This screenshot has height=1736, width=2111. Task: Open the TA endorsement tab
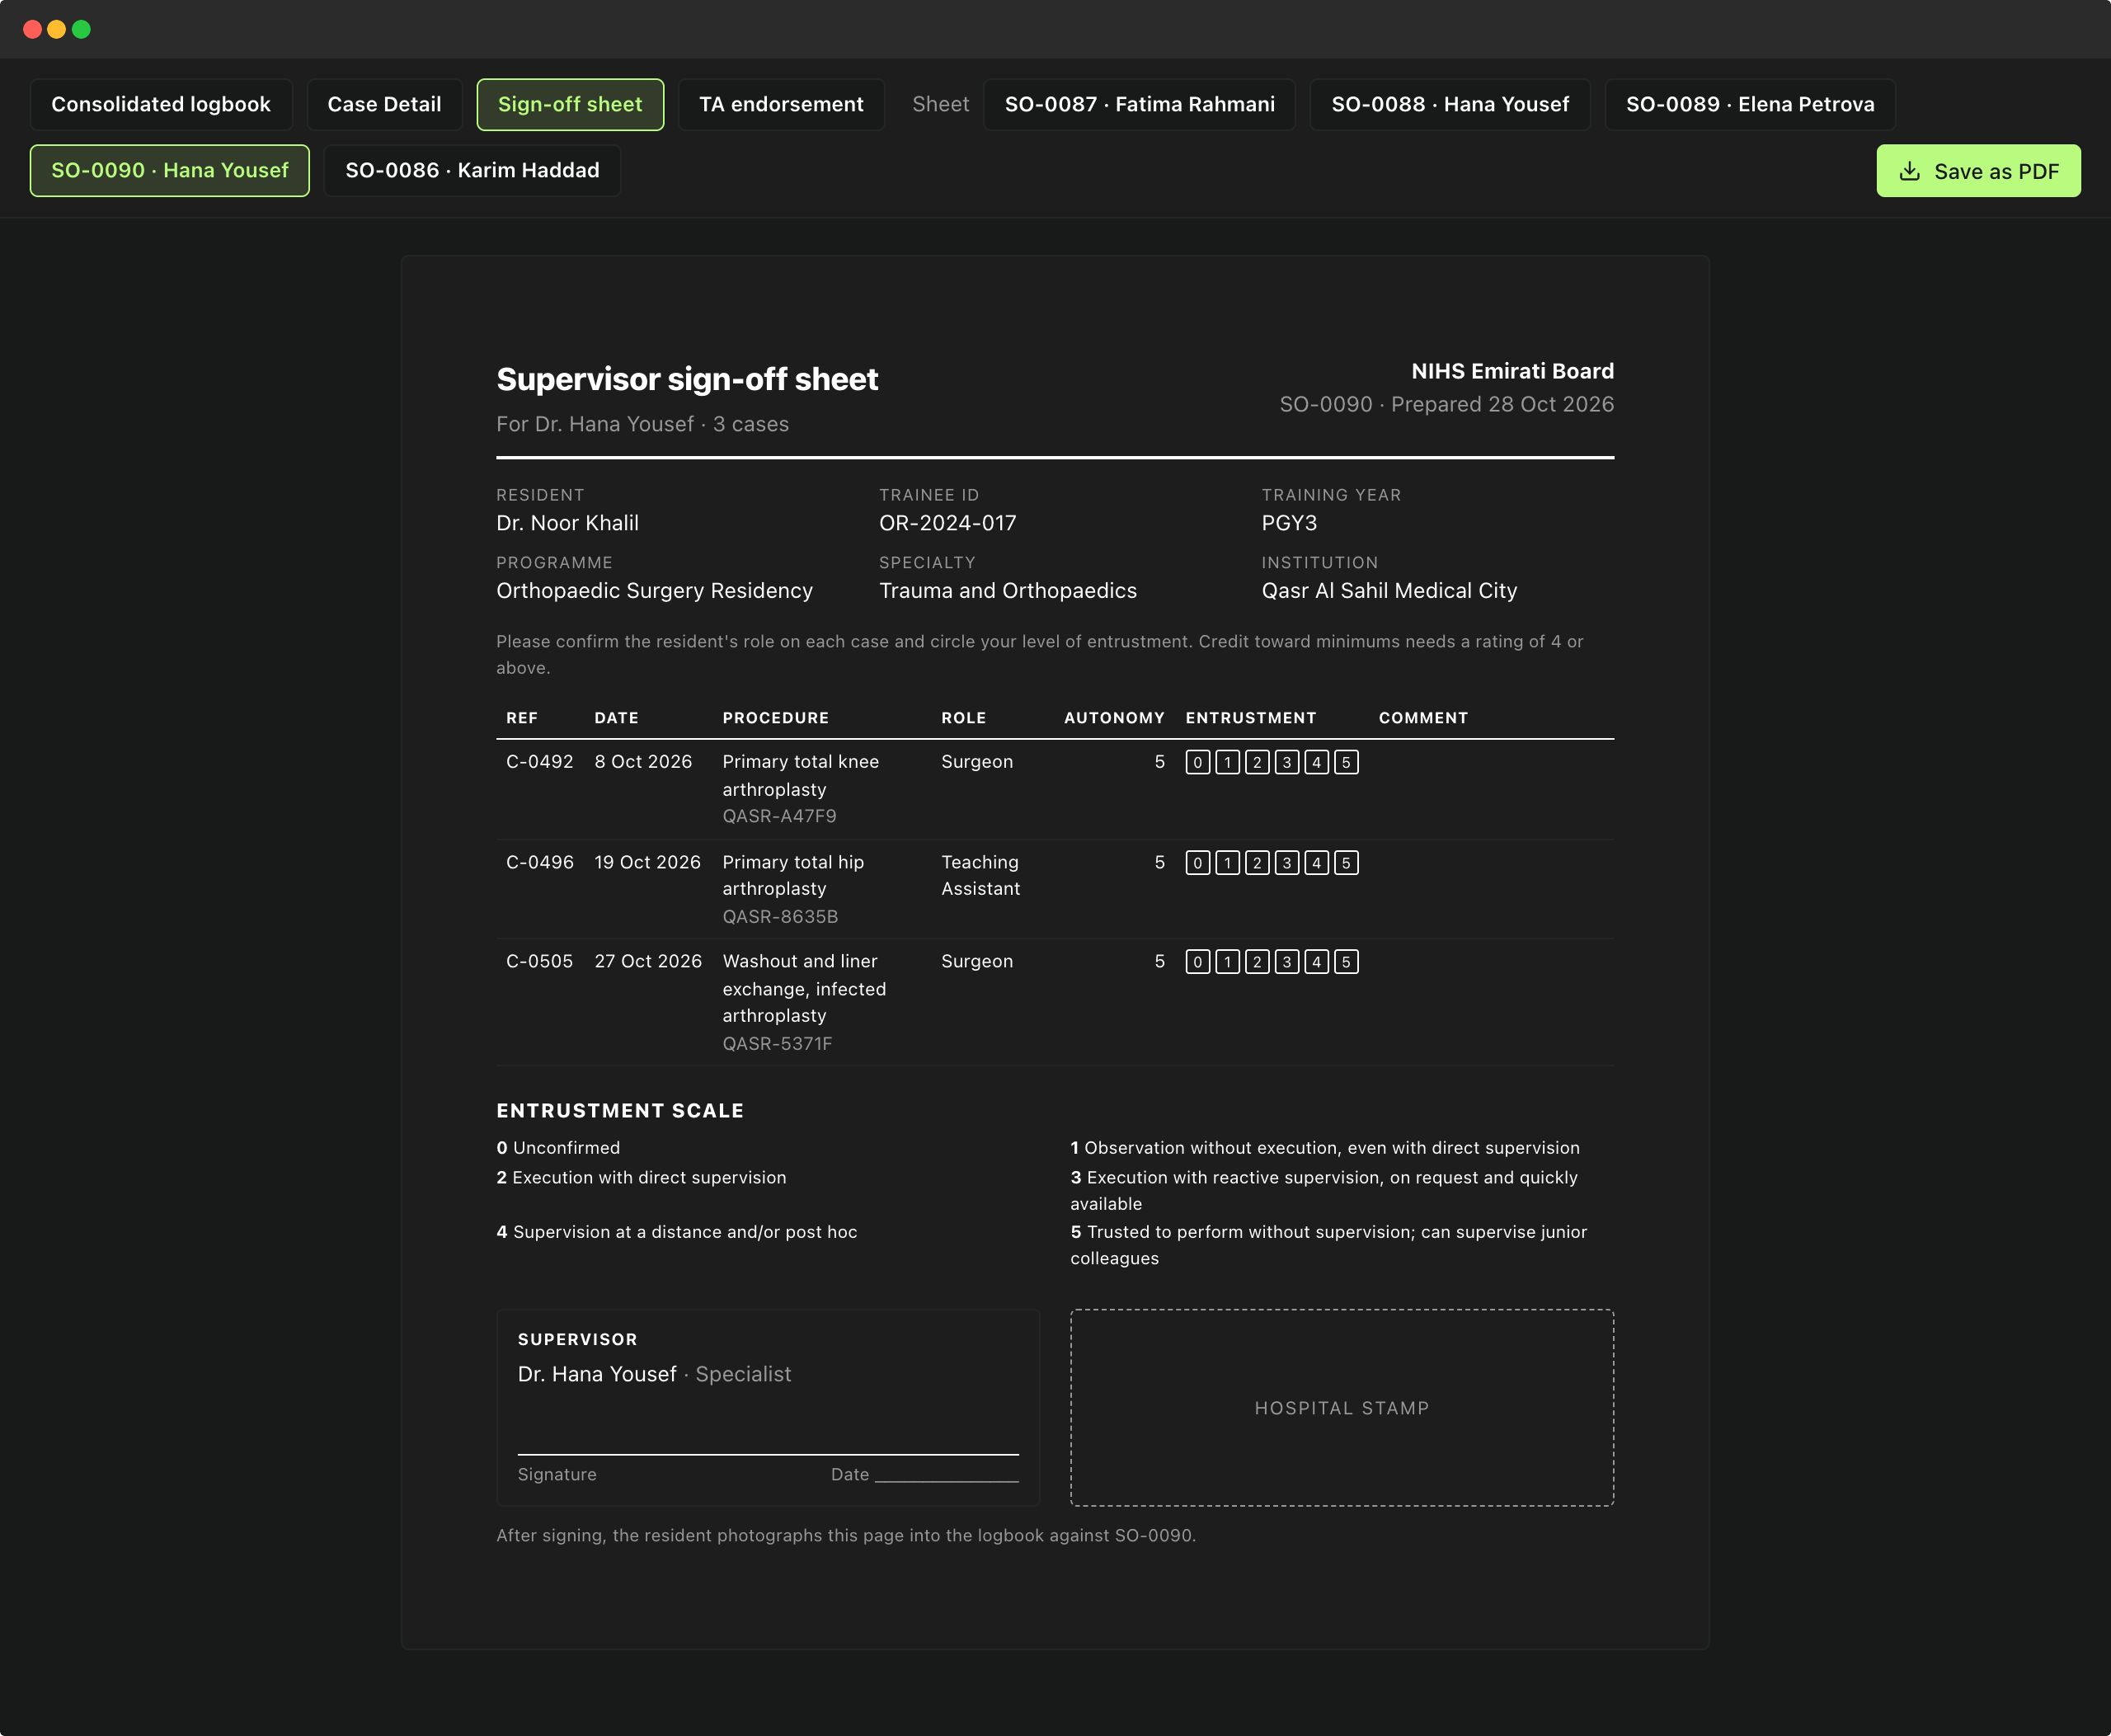point(781,104)
